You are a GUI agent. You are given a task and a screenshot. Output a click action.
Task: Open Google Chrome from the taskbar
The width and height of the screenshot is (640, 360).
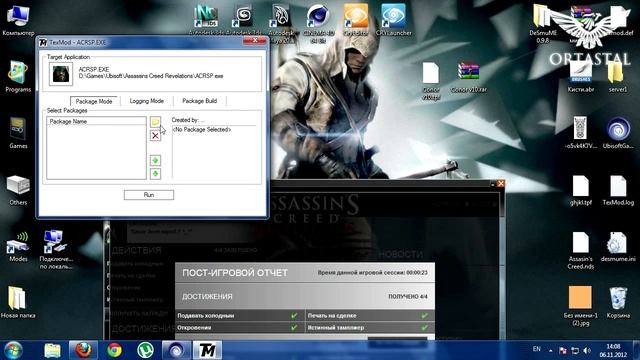tap(115, 350)
